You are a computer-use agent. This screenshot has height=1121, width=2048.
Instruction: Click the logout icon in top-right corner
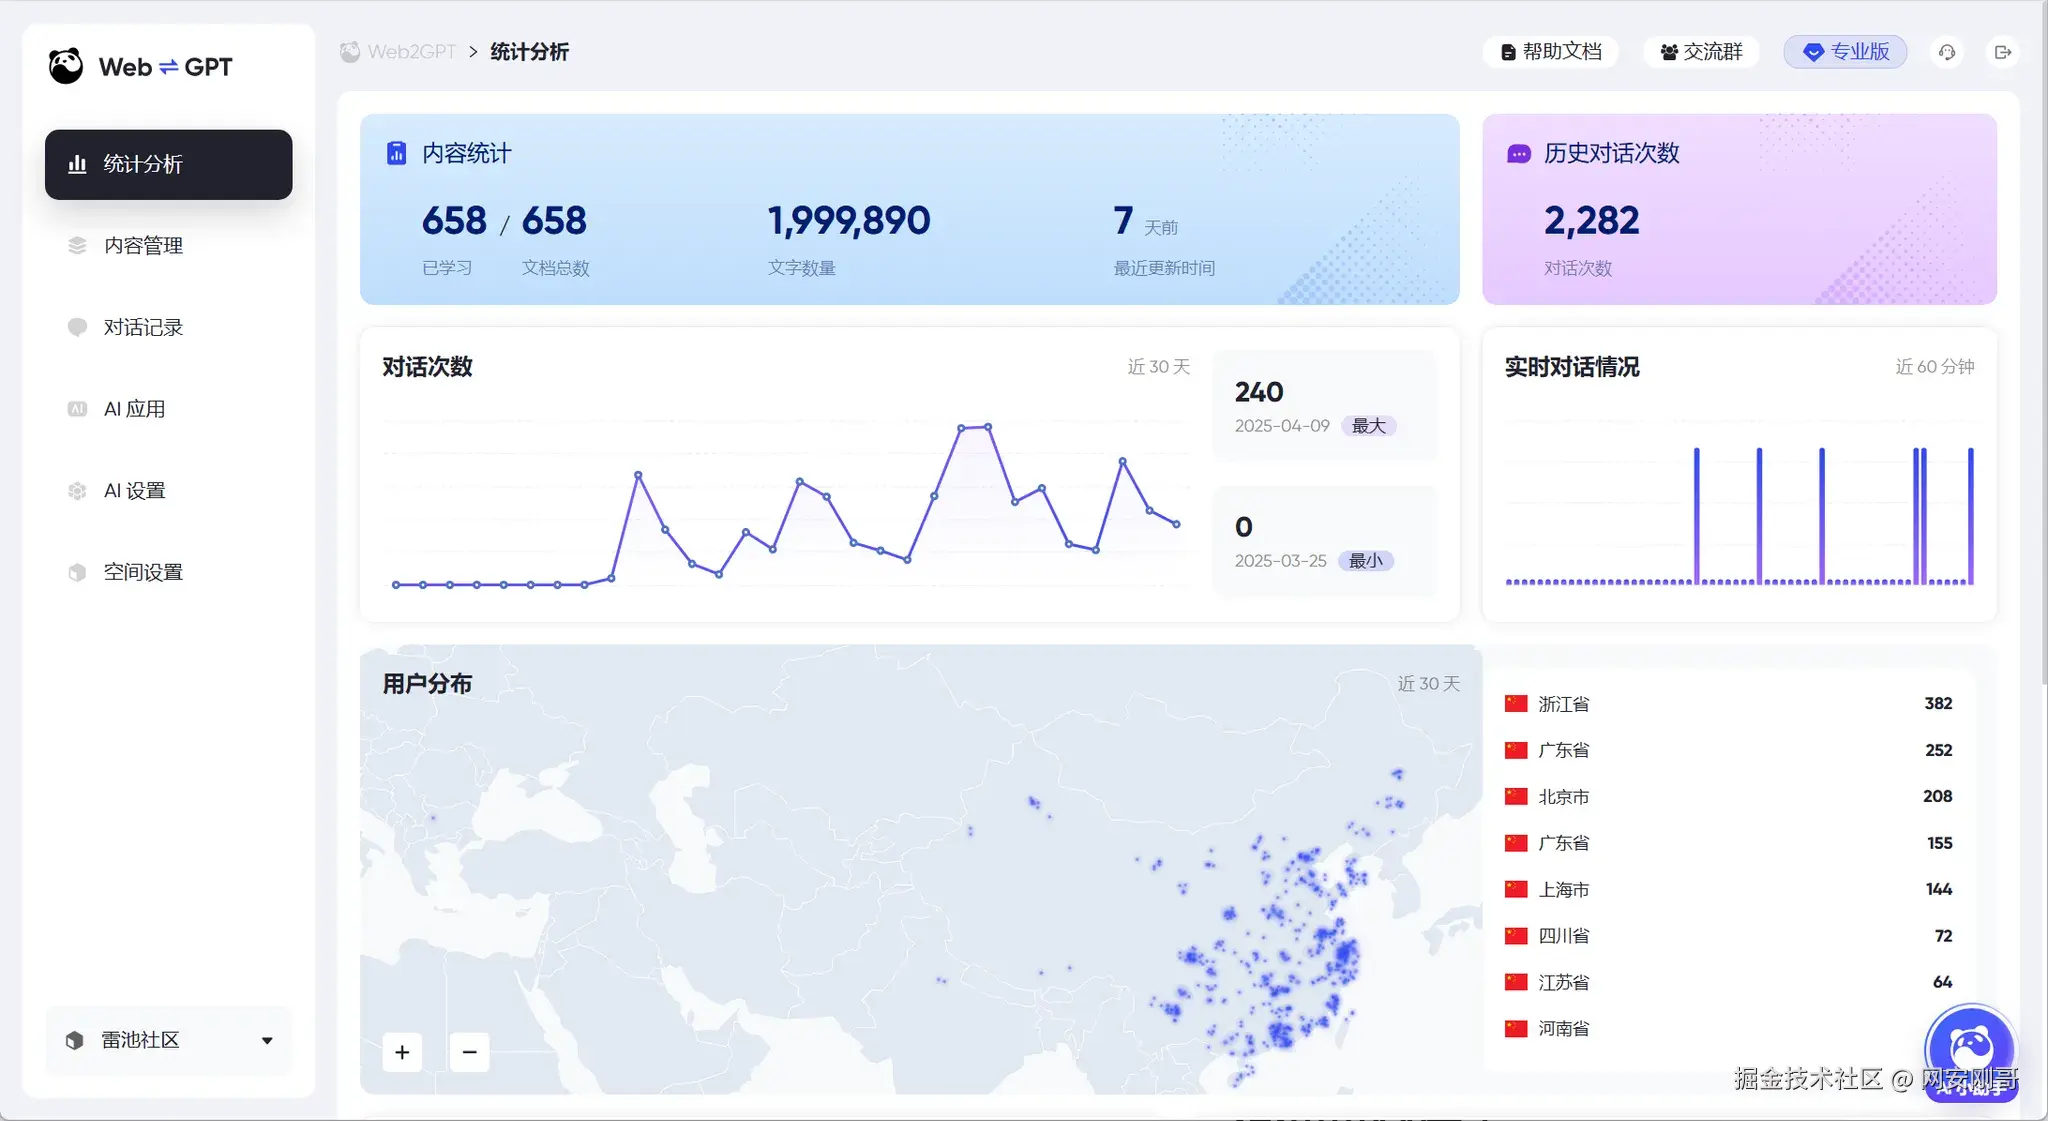2002,52
